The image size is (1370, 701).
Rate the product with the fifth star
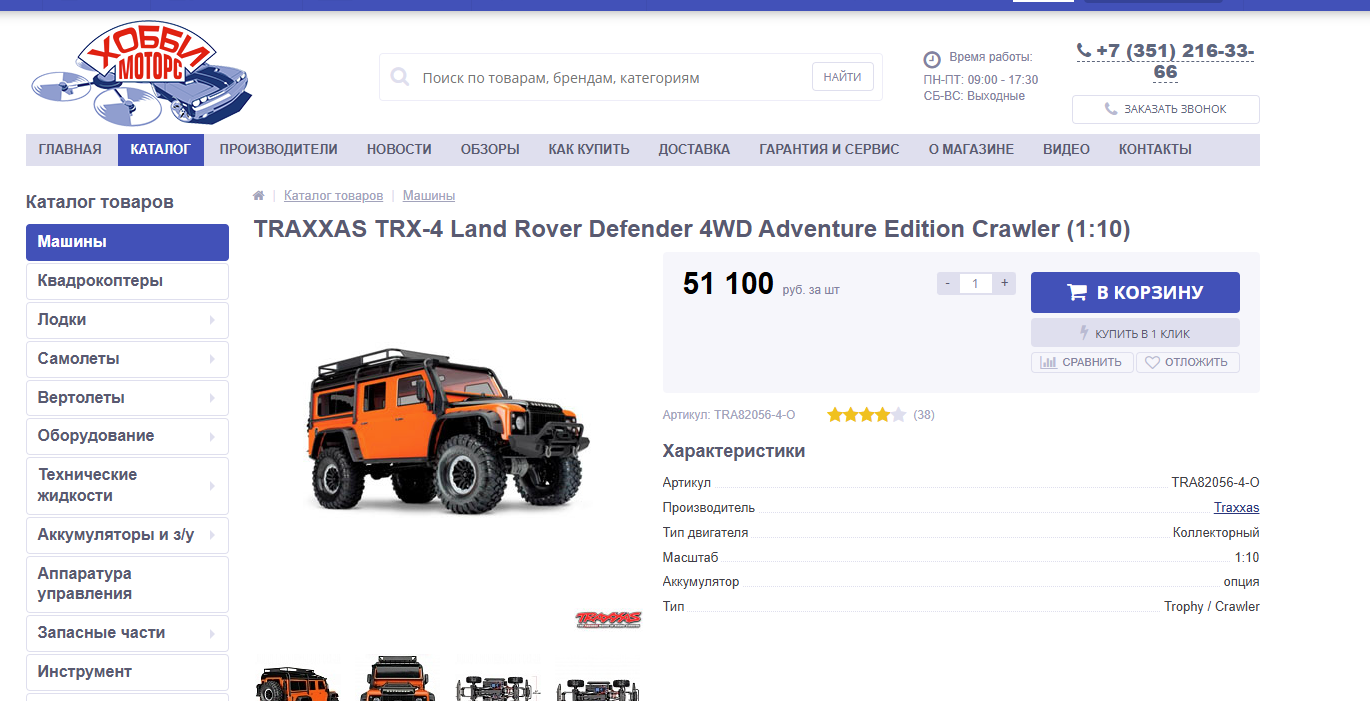898,414
